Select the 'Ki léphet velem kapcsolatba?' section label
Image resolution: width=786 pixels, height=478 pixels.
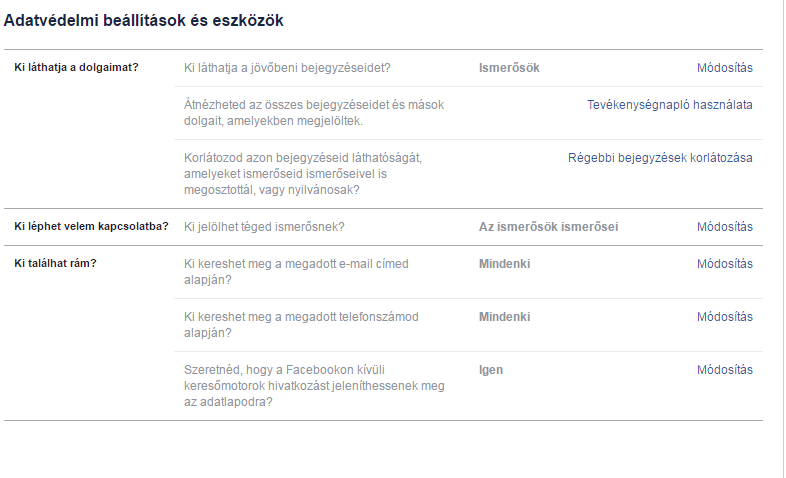point(91,227)
